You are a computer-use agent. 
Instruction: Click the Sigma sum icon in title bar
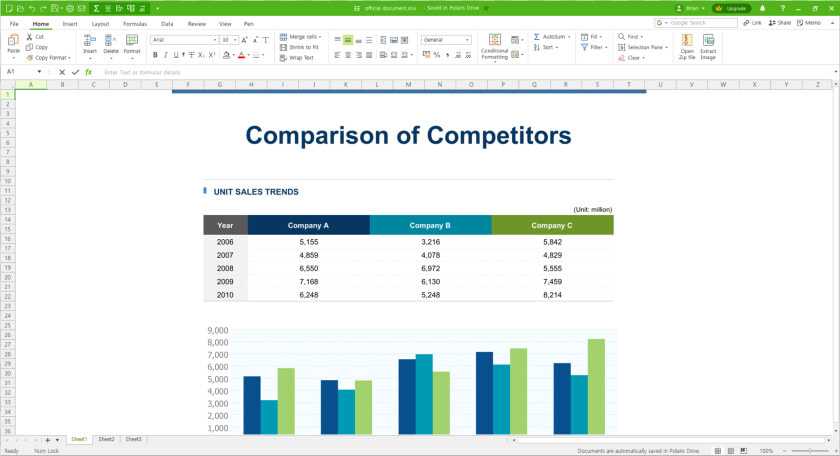pyautogui.click(x=96, y=9)
